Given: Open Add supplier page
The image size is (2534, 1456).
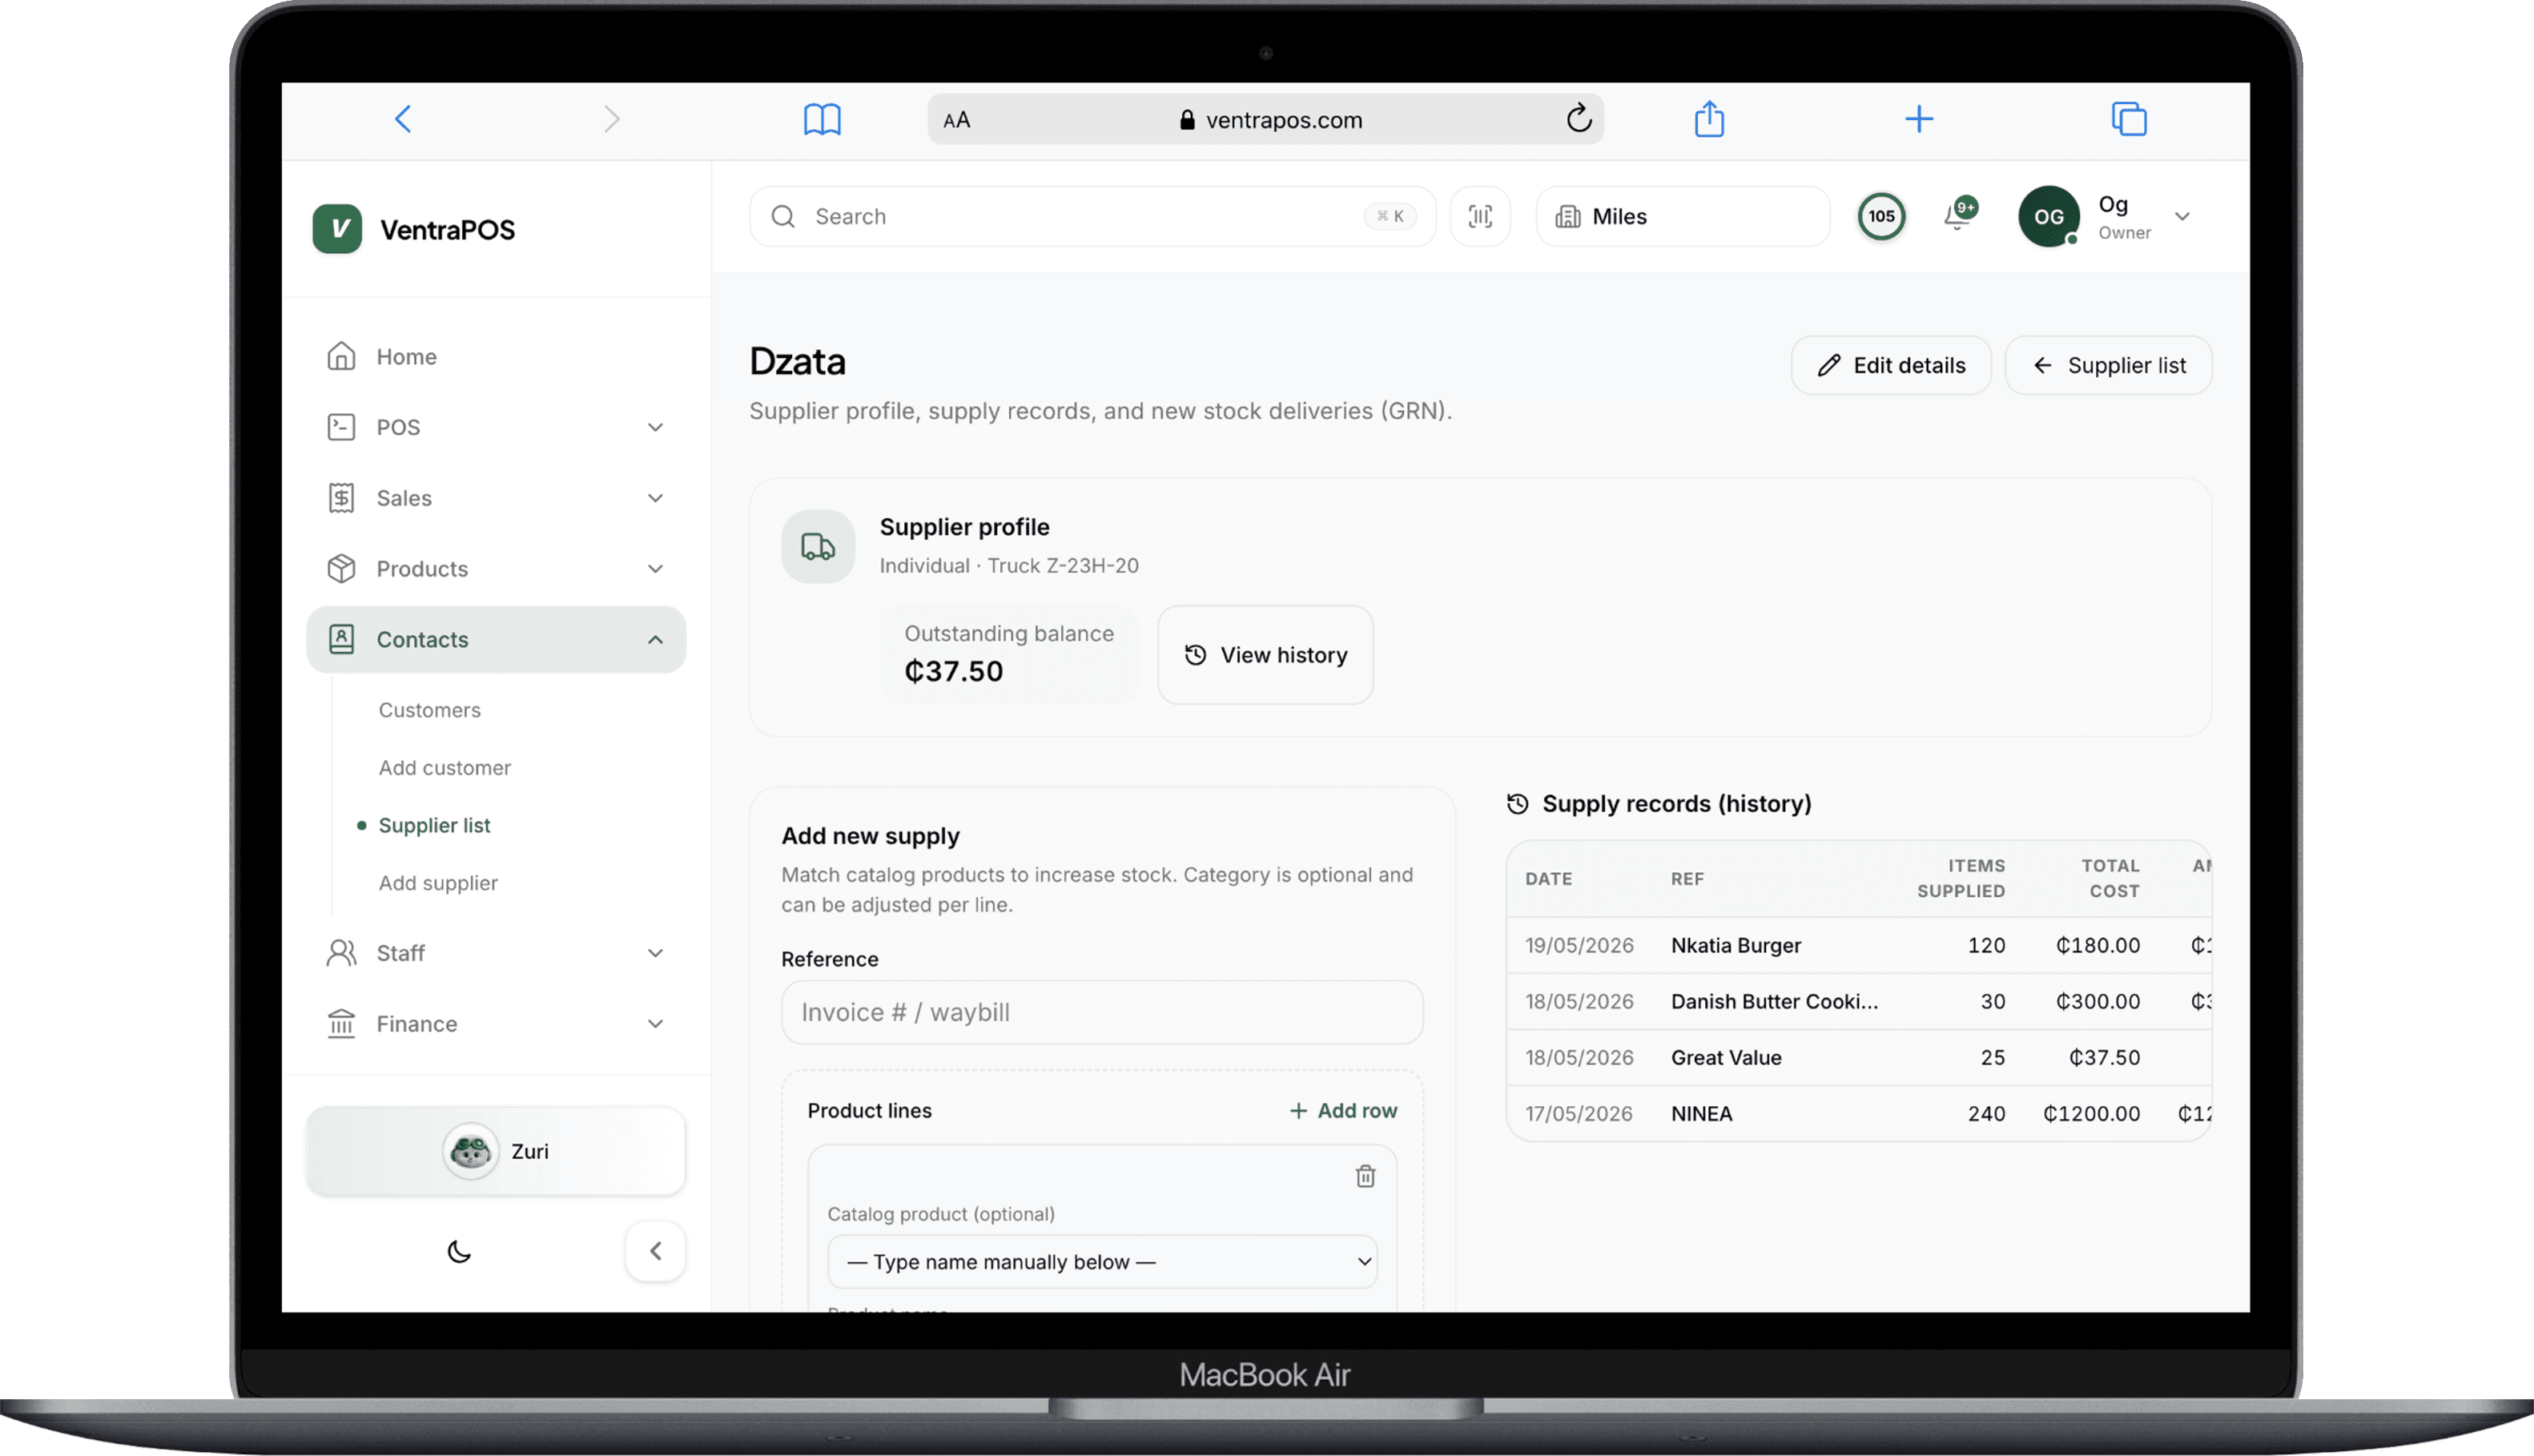Looking at the screenshot, I should (x=438, y=883).
